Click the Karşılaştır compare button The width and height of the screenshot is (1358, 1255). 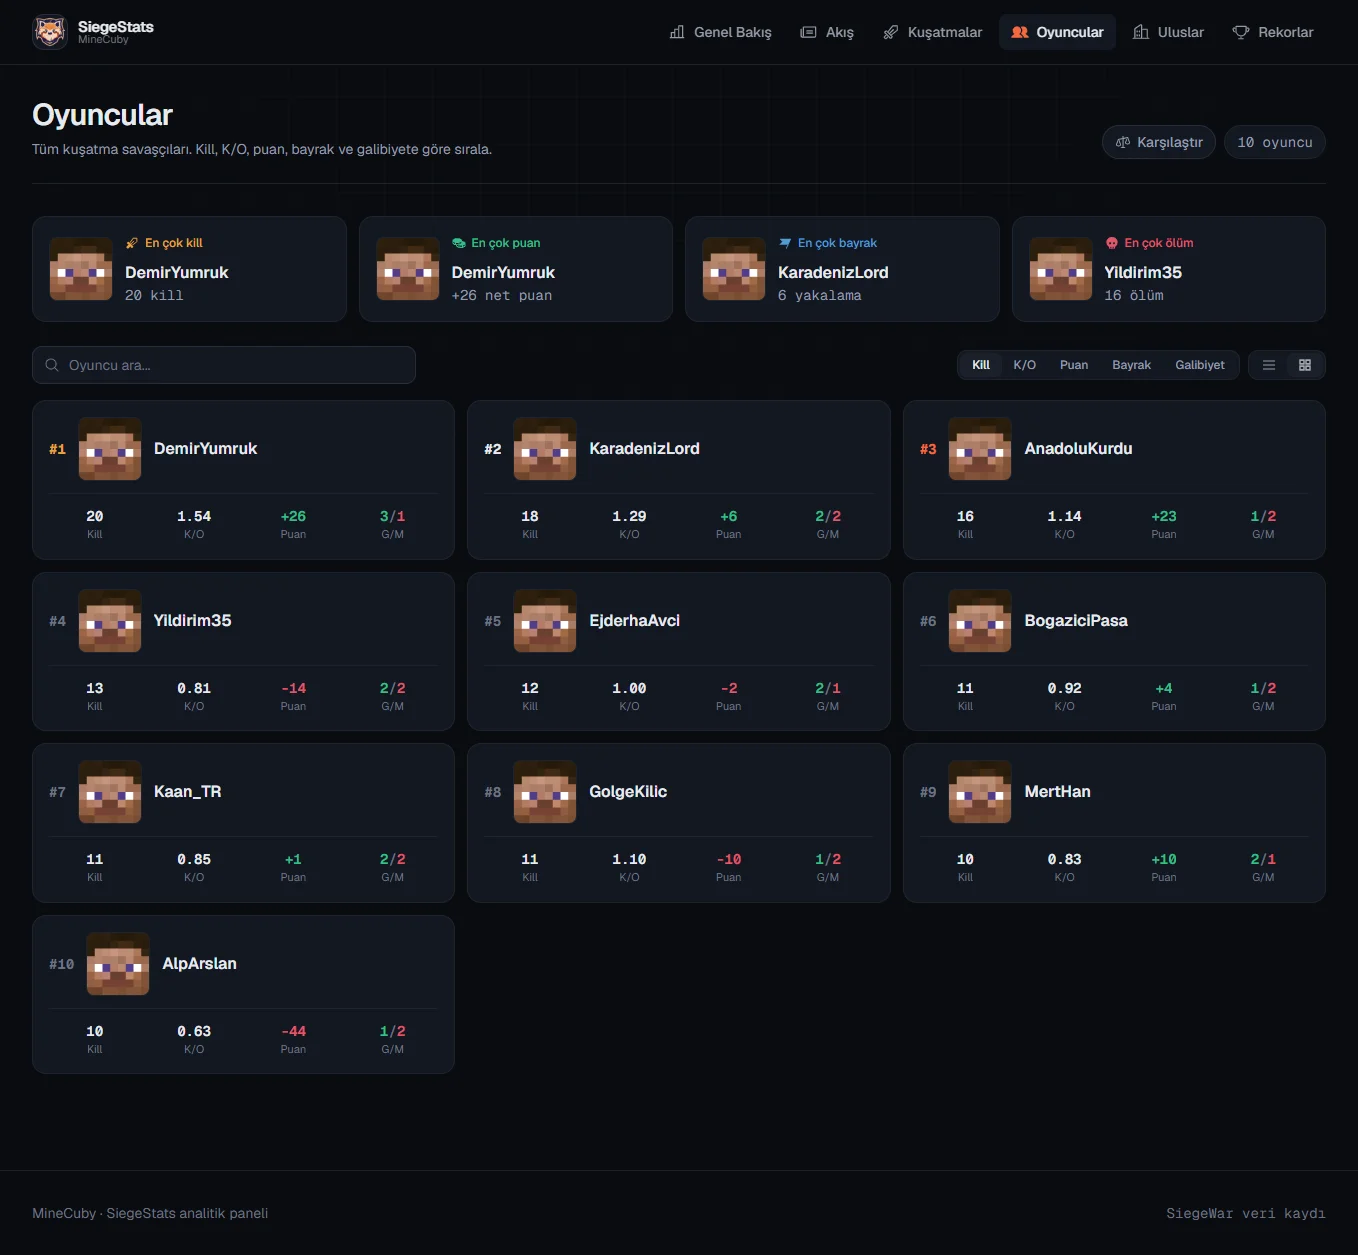point(1159,142)
